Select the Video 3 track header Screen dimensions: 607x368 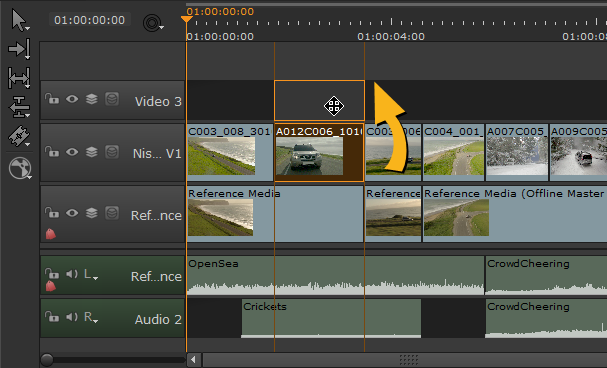pyautogui.click(x=112, y=100)
